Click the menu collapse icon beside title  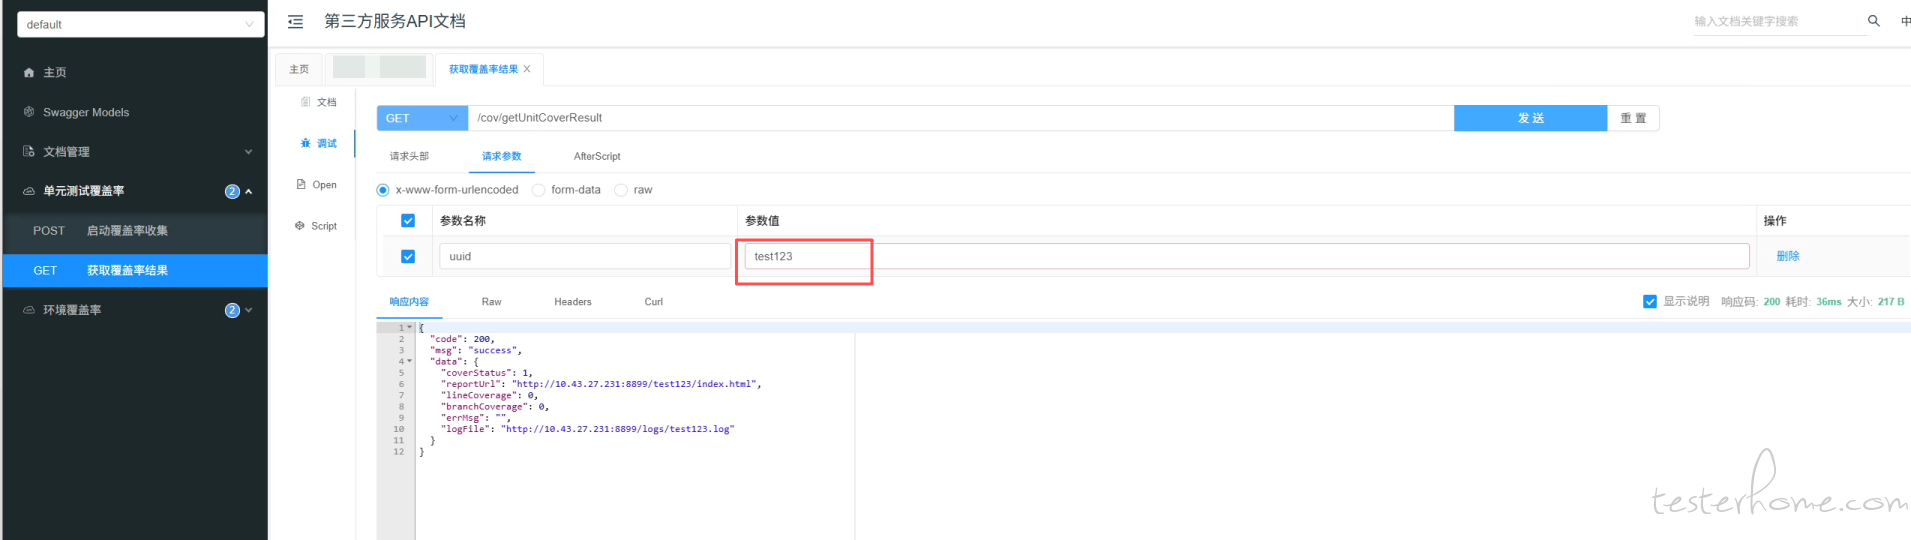[295, 22]
